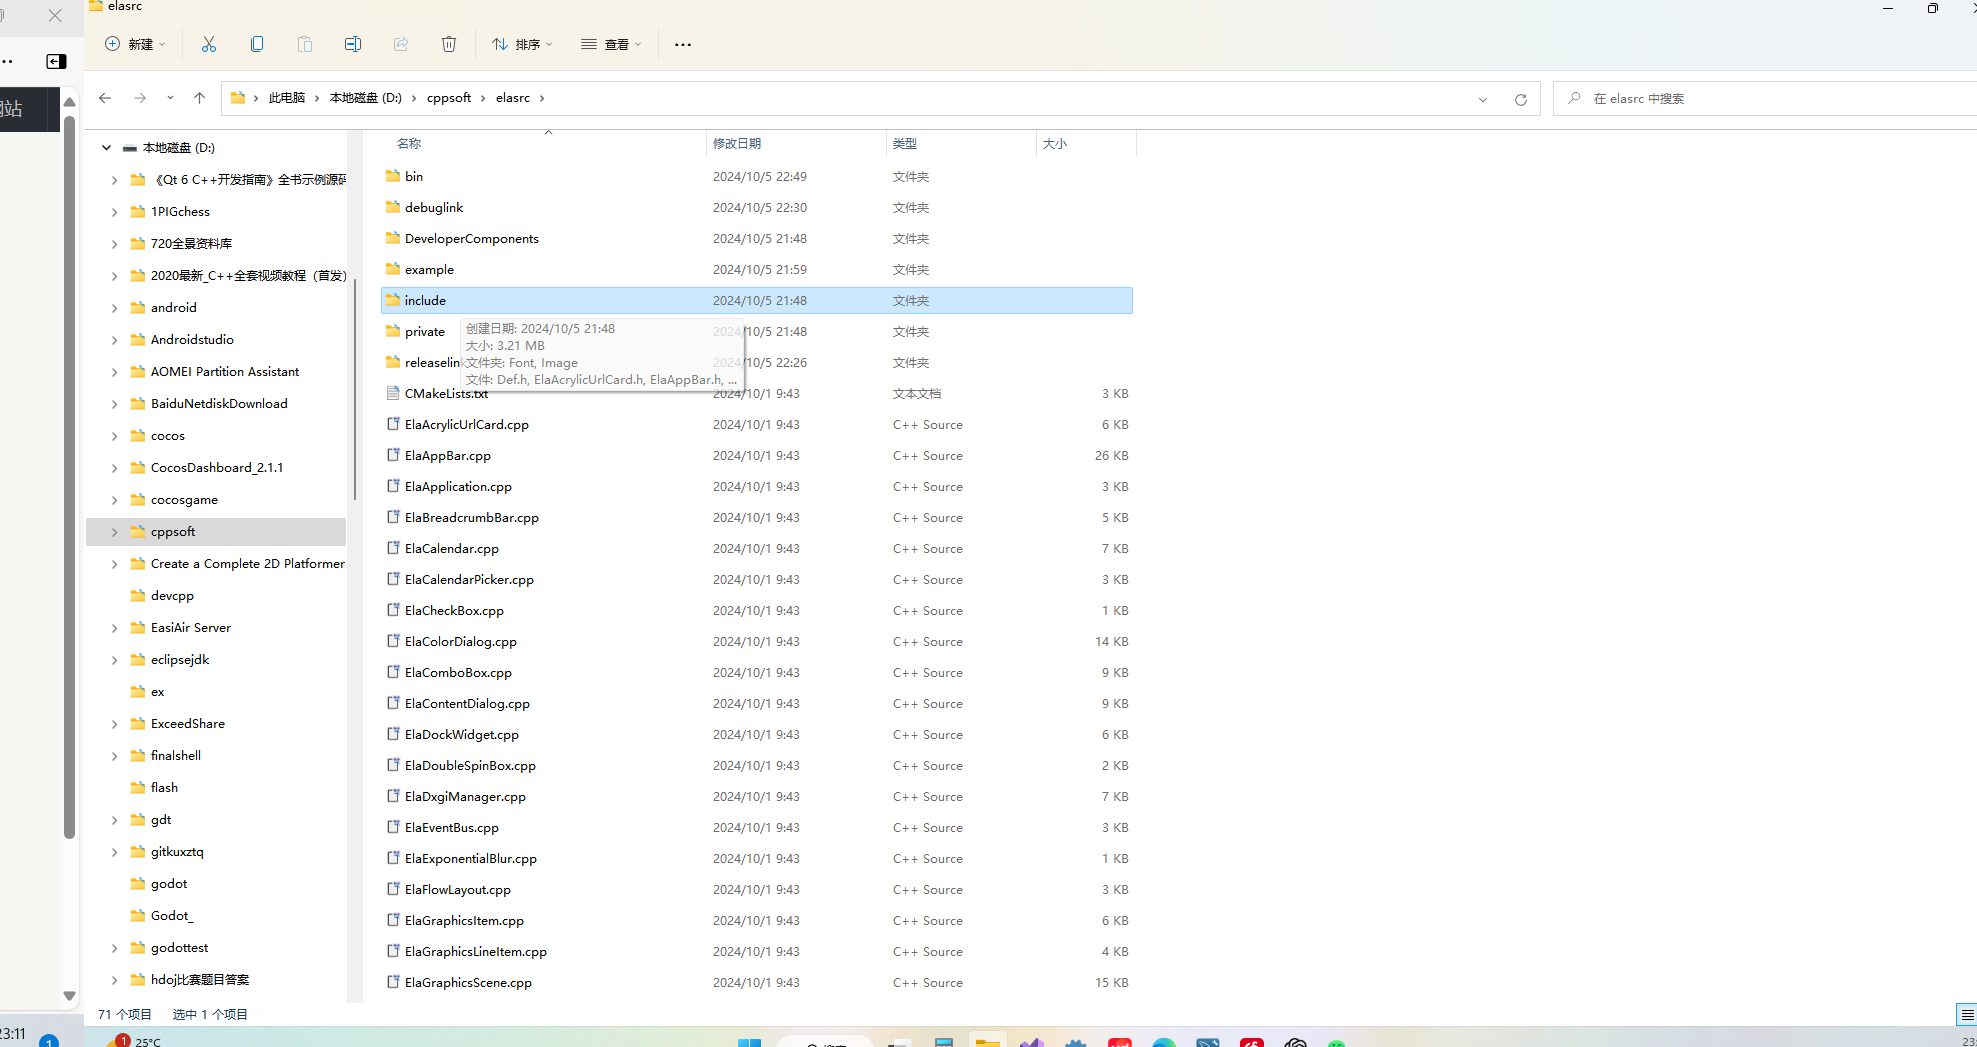
Task: Click the debuglink folder icon
Action: [x=393, y=207]
